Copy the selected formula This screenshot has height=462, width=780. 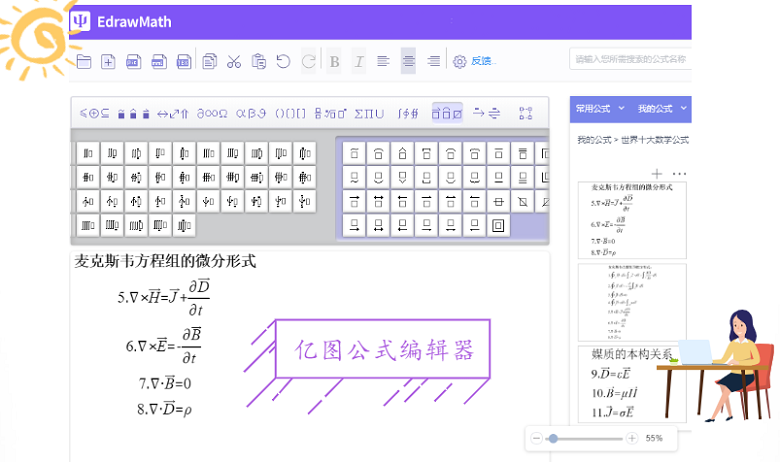pos(209,61)
